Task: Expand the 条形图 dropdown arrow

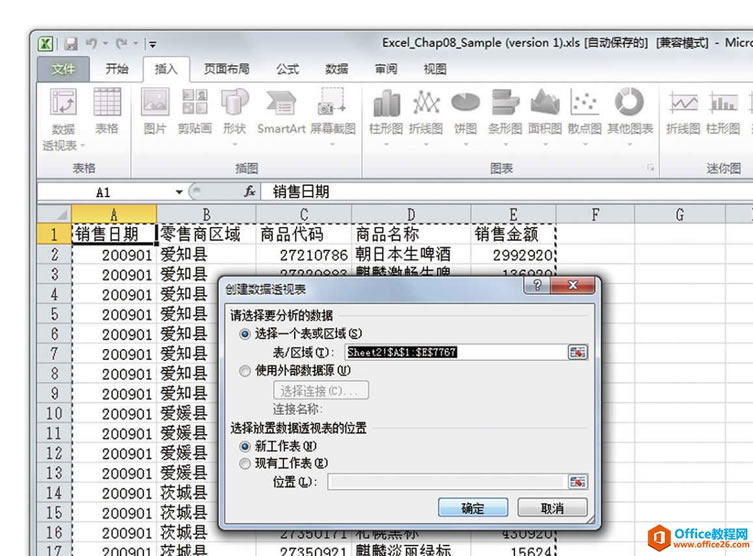Action: click(505, 144)
